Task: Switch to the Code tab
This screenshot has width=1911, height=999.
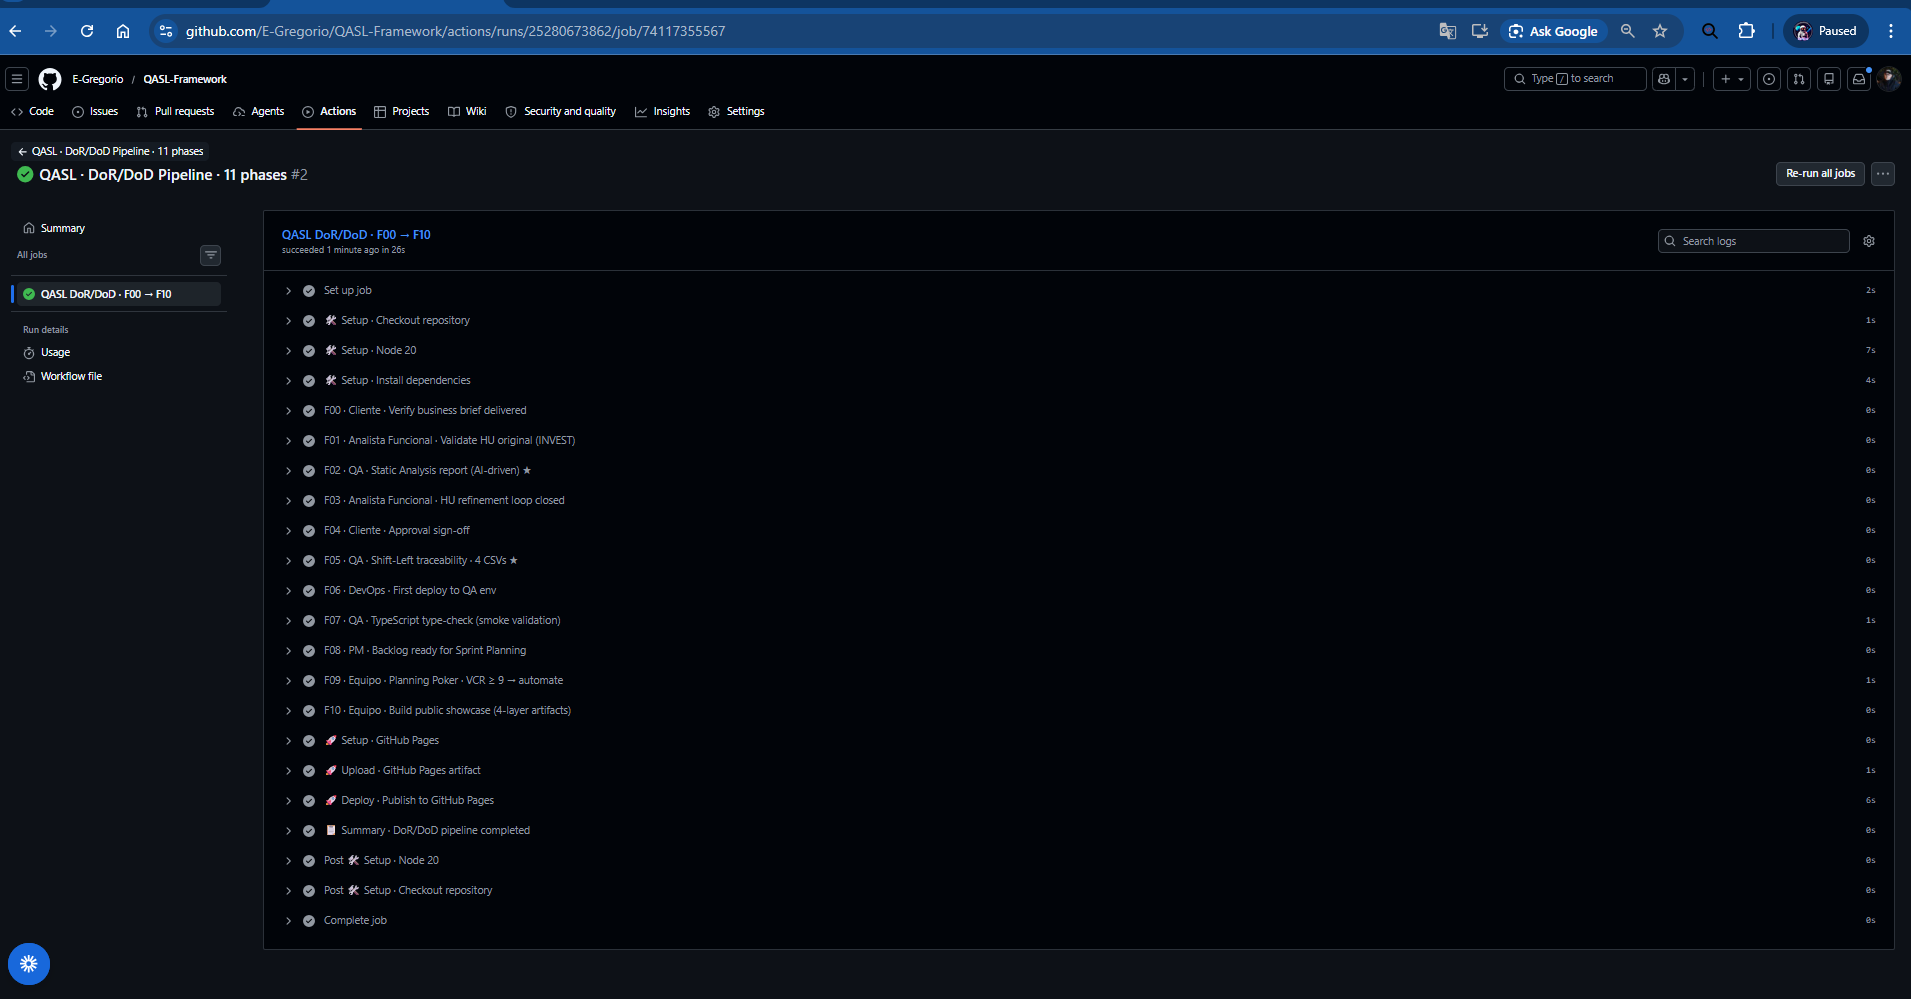Action: coord(32,111)
